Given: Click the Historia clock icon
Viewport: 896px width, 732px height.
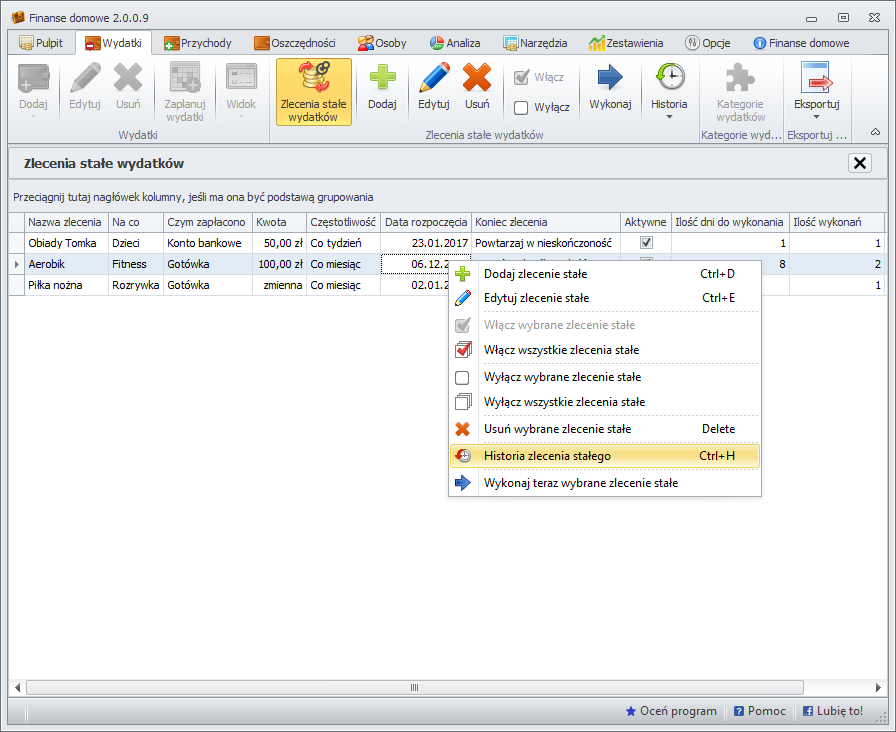Looking at the screenshot, I should pos(669,77).
